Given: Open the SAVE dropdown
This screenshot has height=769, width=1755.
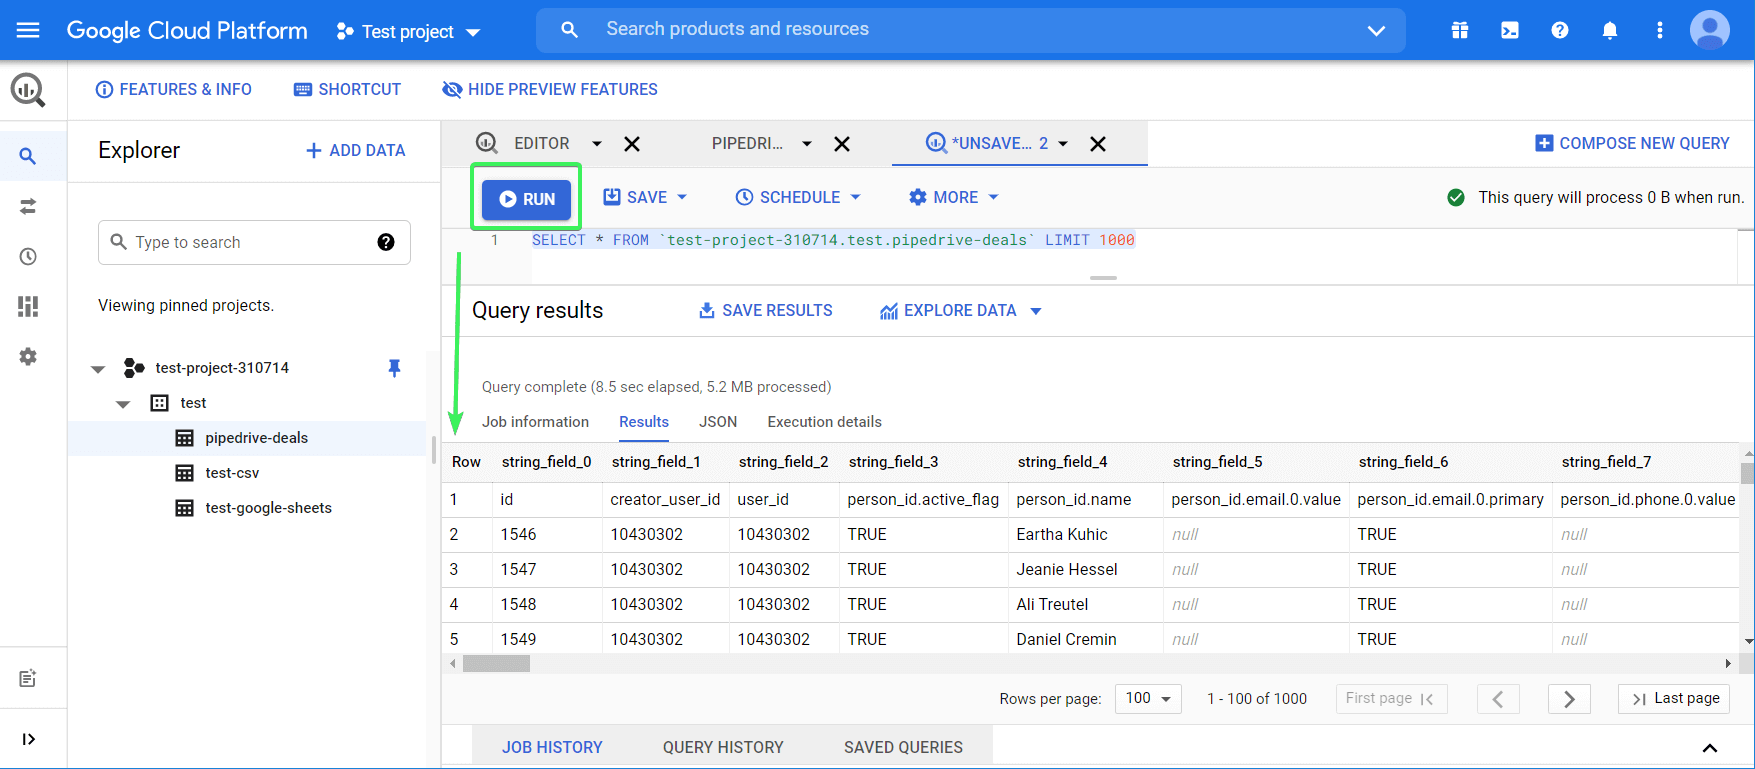Looking at the screenshot, I should (645, 198).
